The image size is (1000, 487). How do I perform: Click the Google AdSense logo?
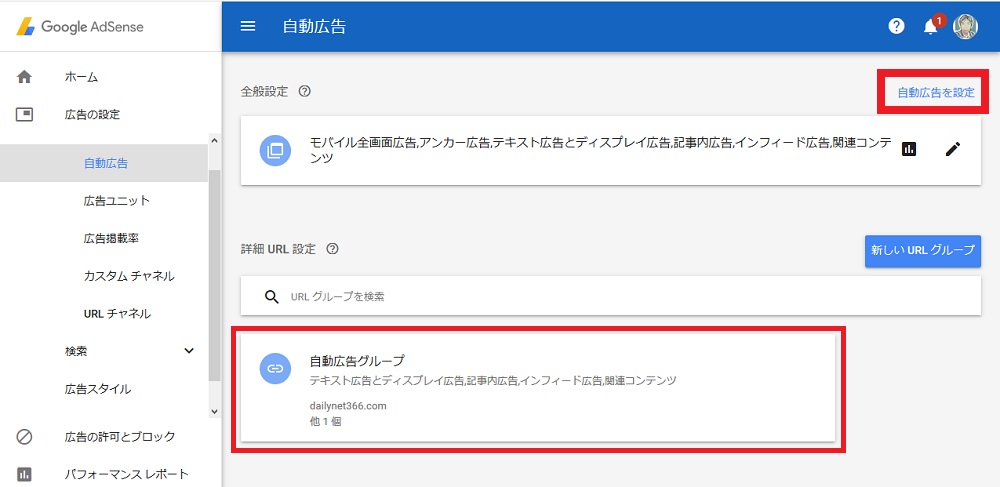(80, 27)
